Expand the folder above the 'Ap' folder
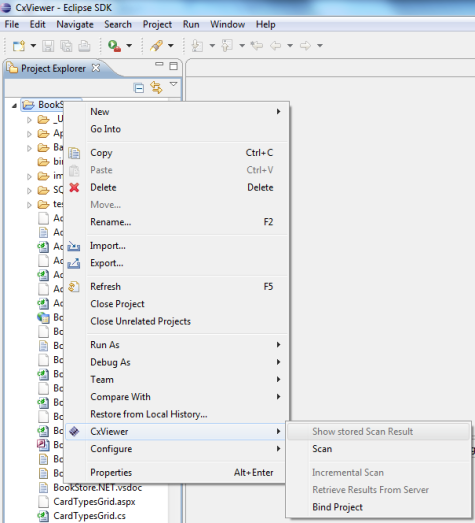Image resolution: width=475 pixels, height=523 pixels. tap(29, 119)
